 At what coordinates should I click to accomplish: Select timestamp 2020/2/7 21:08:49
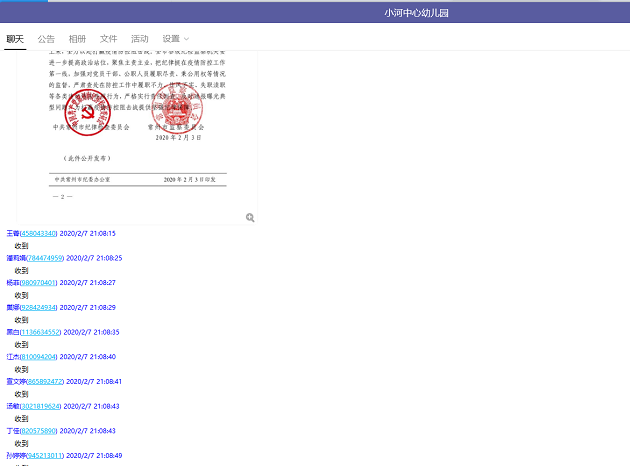click(94, 456)
